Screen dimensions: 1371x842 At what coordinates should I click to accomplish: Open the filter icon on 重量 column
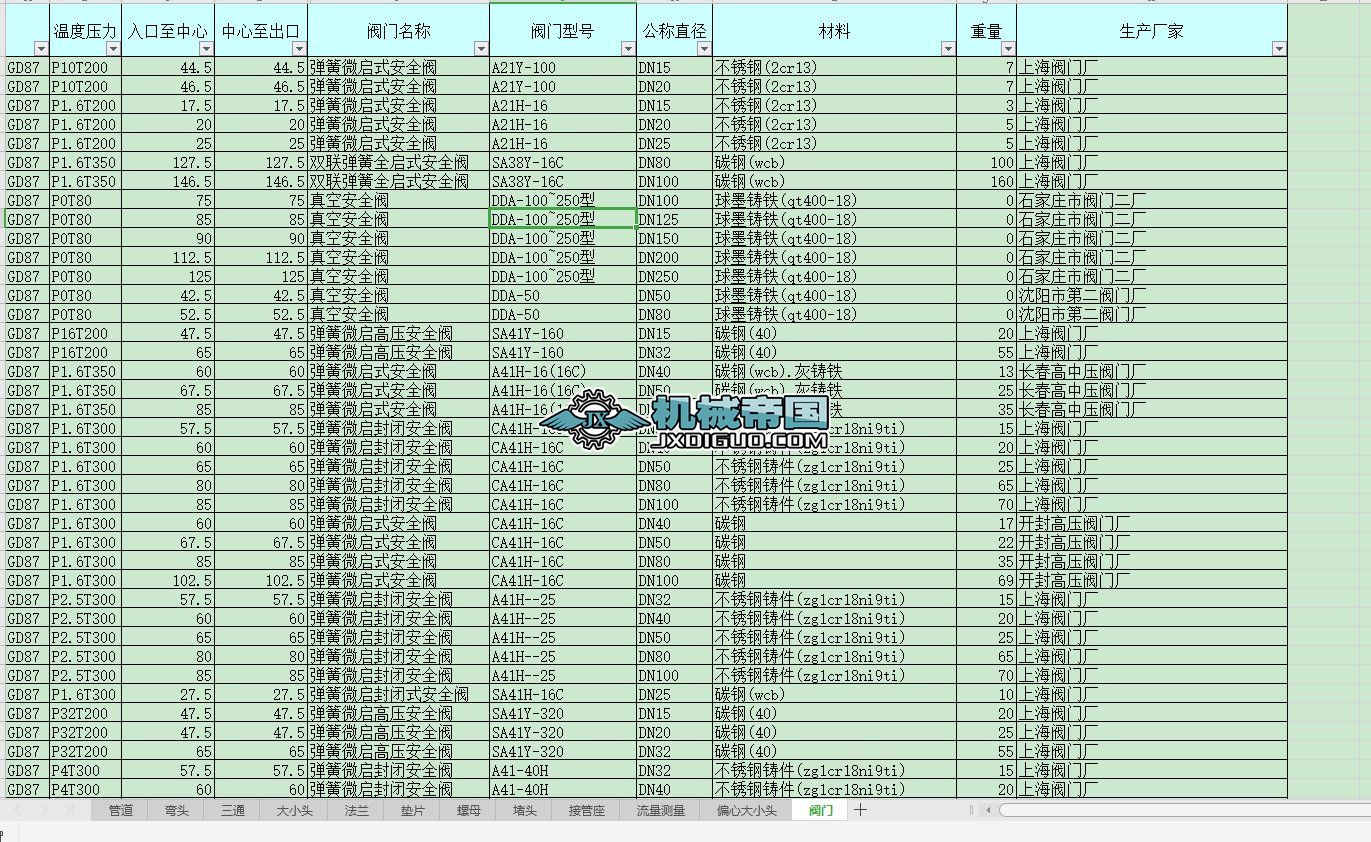[x=1007, y=48]
